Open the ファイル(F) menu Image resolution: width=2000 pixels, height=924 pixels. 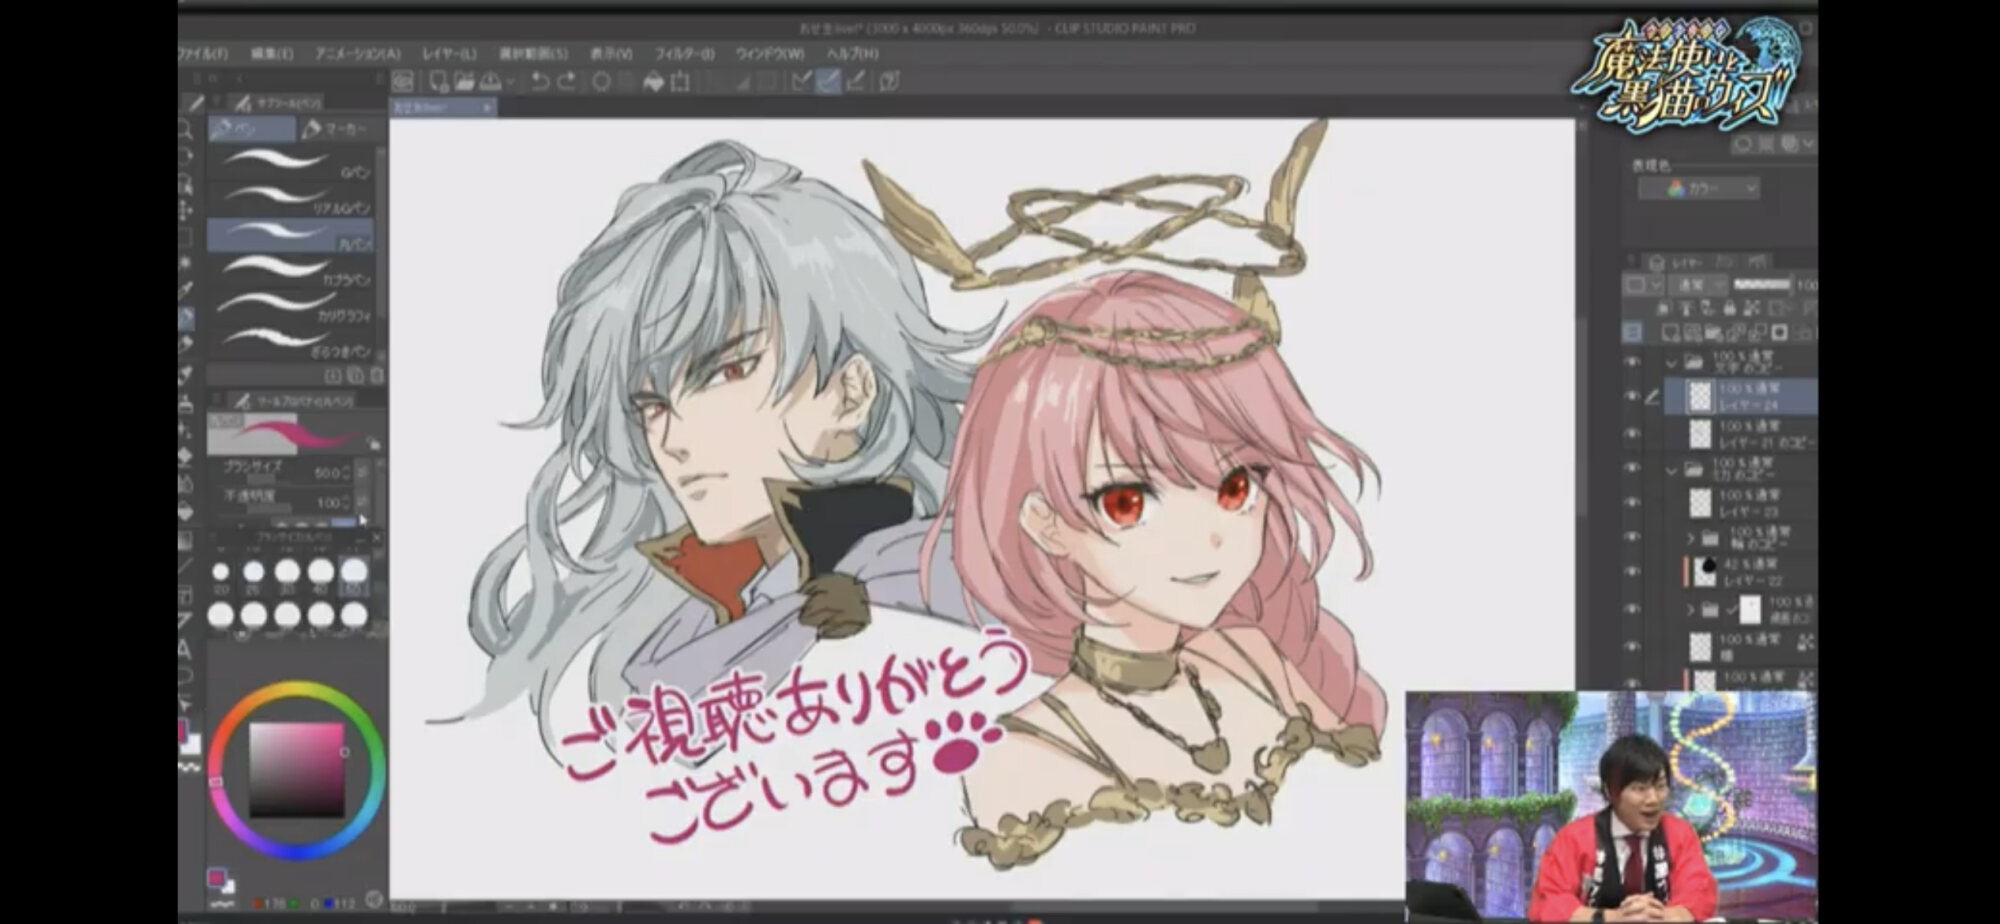click(203, 53)
